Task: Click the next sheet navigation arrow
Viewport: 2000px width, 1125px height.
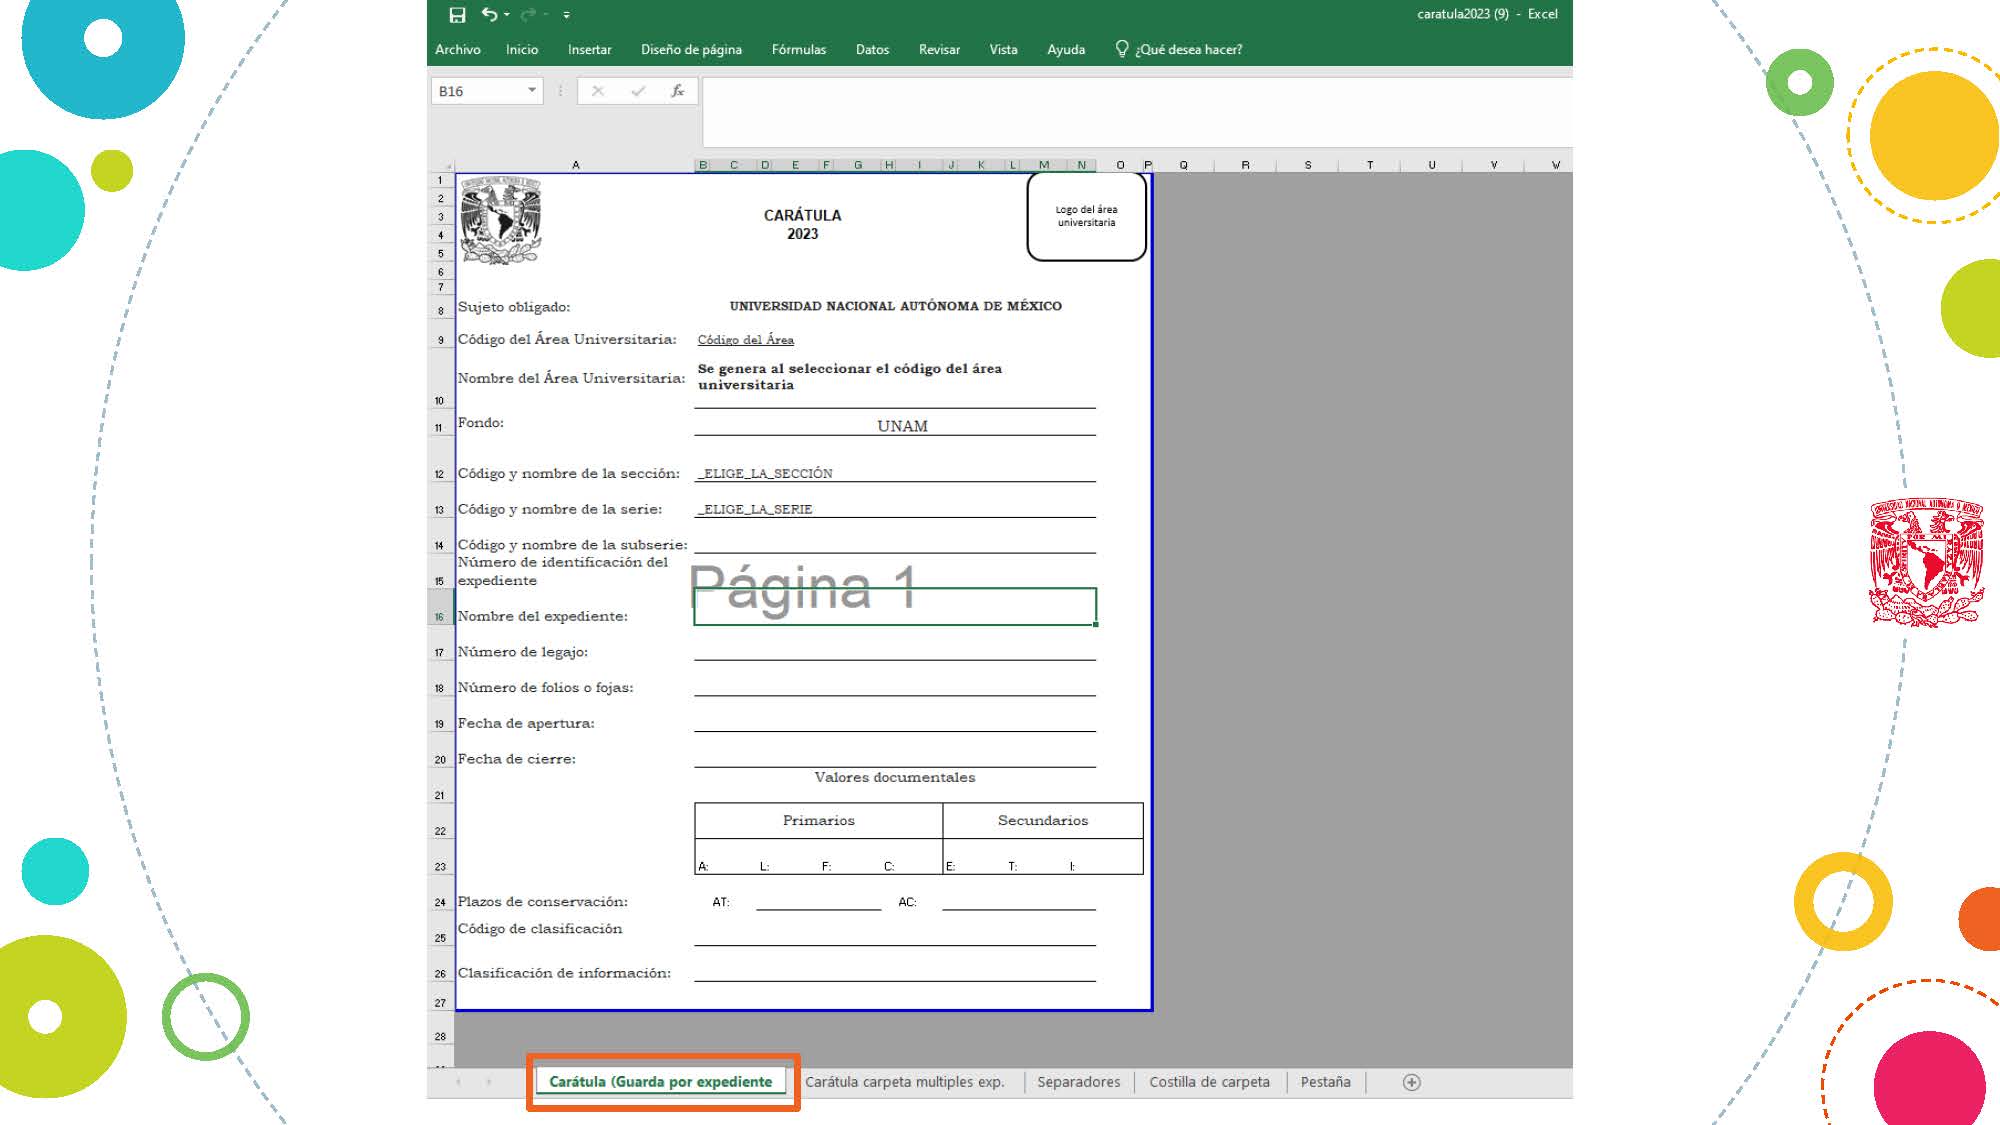Action: pos(489,1082)
